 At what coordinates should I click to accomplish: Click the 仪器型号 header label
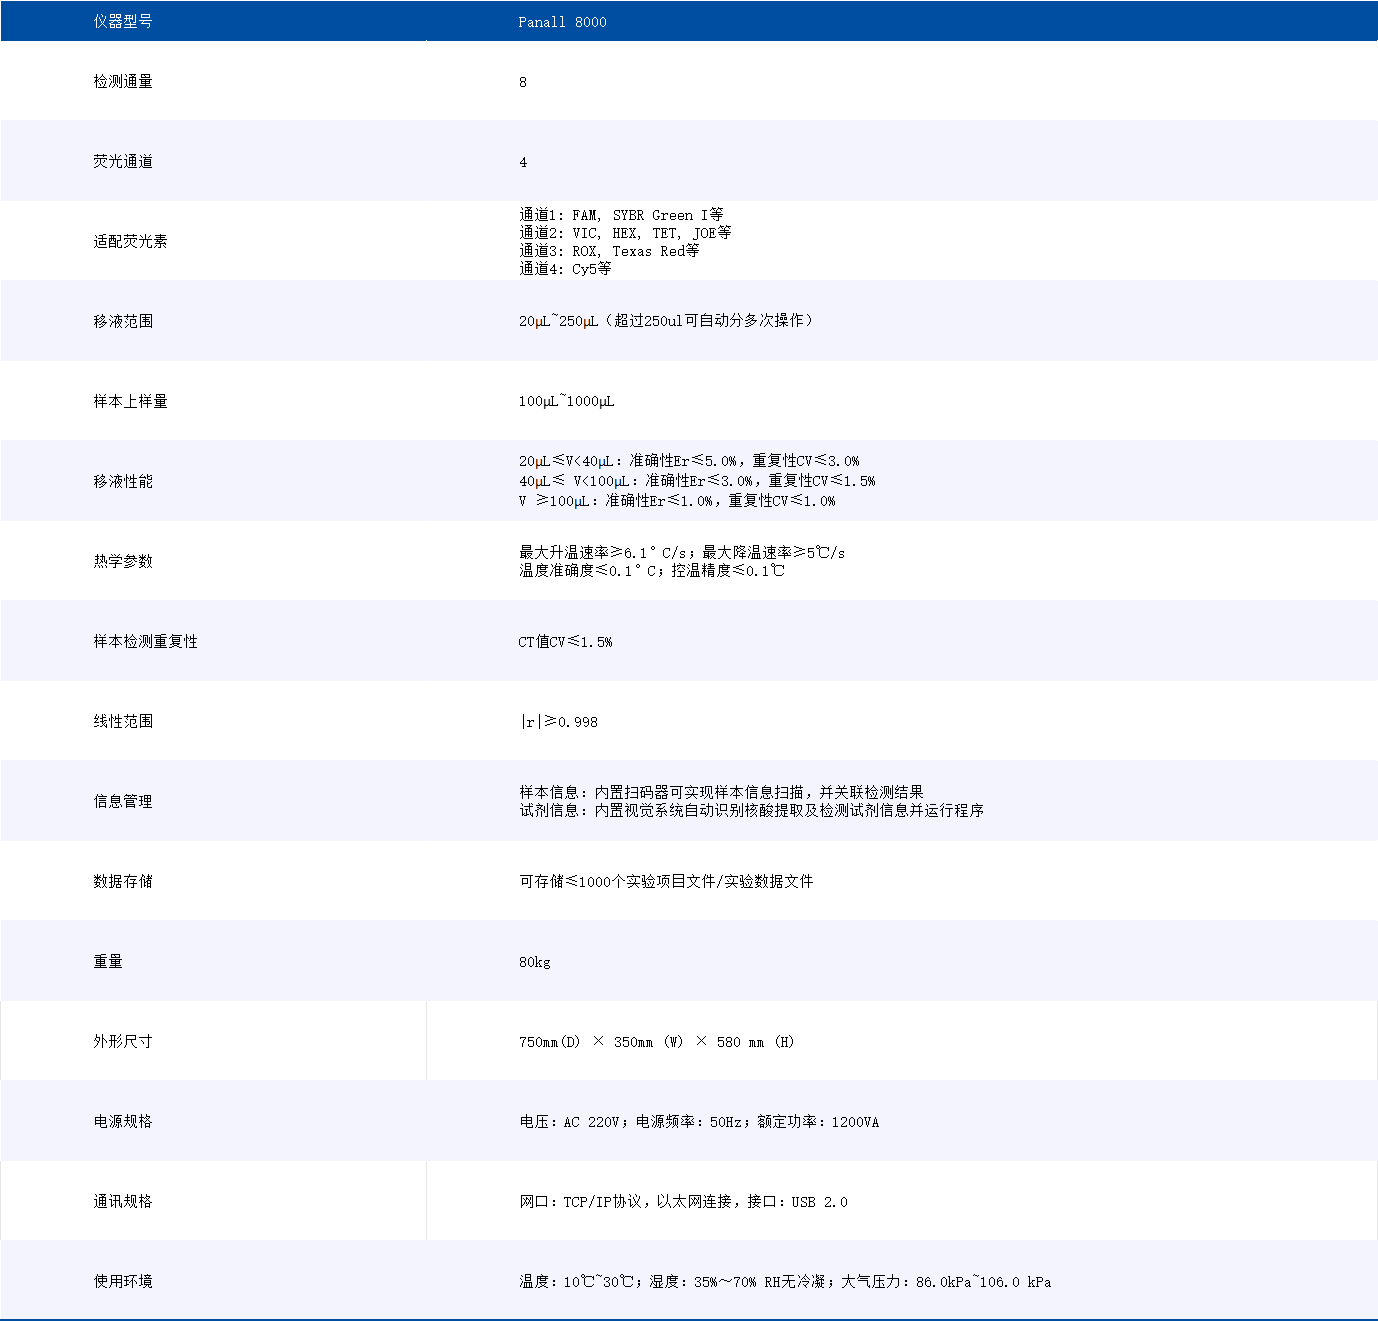coord(123,22)
